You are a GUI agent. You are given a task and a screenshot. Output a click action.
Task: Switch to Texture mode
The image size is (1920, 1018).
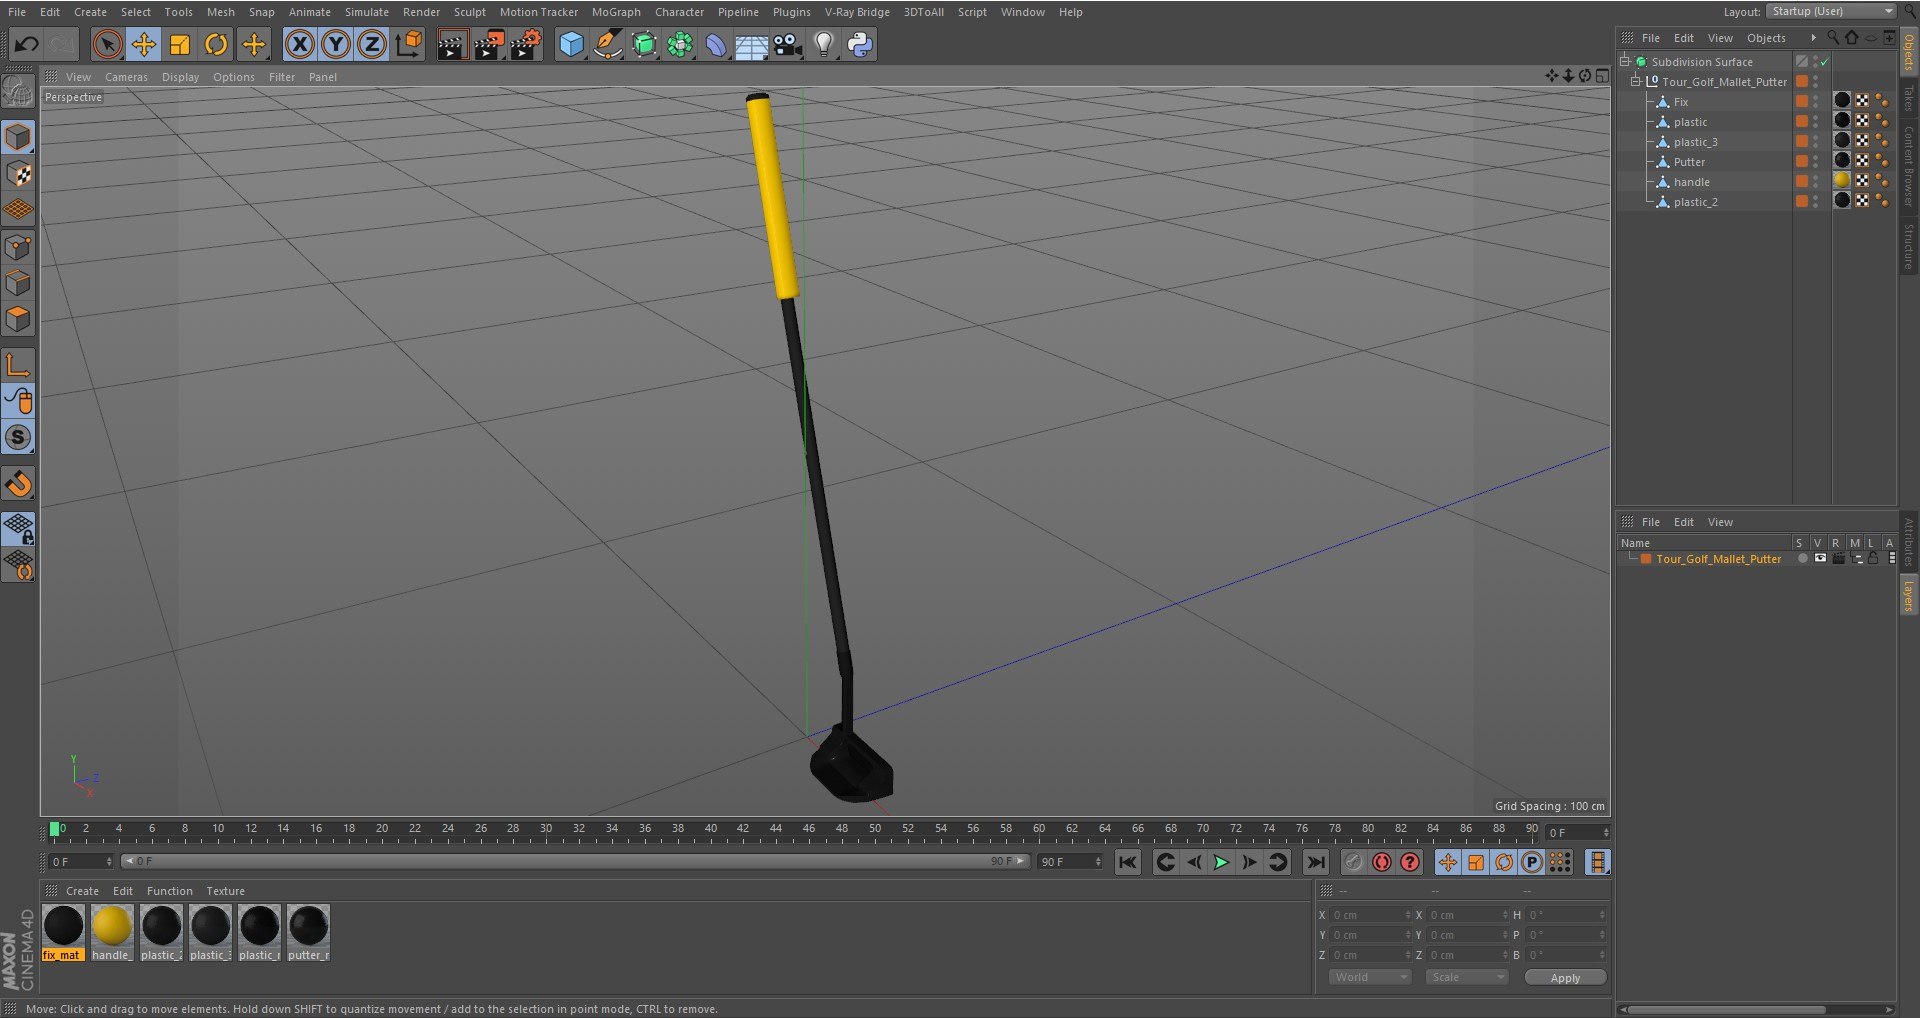tap(18, 174)
